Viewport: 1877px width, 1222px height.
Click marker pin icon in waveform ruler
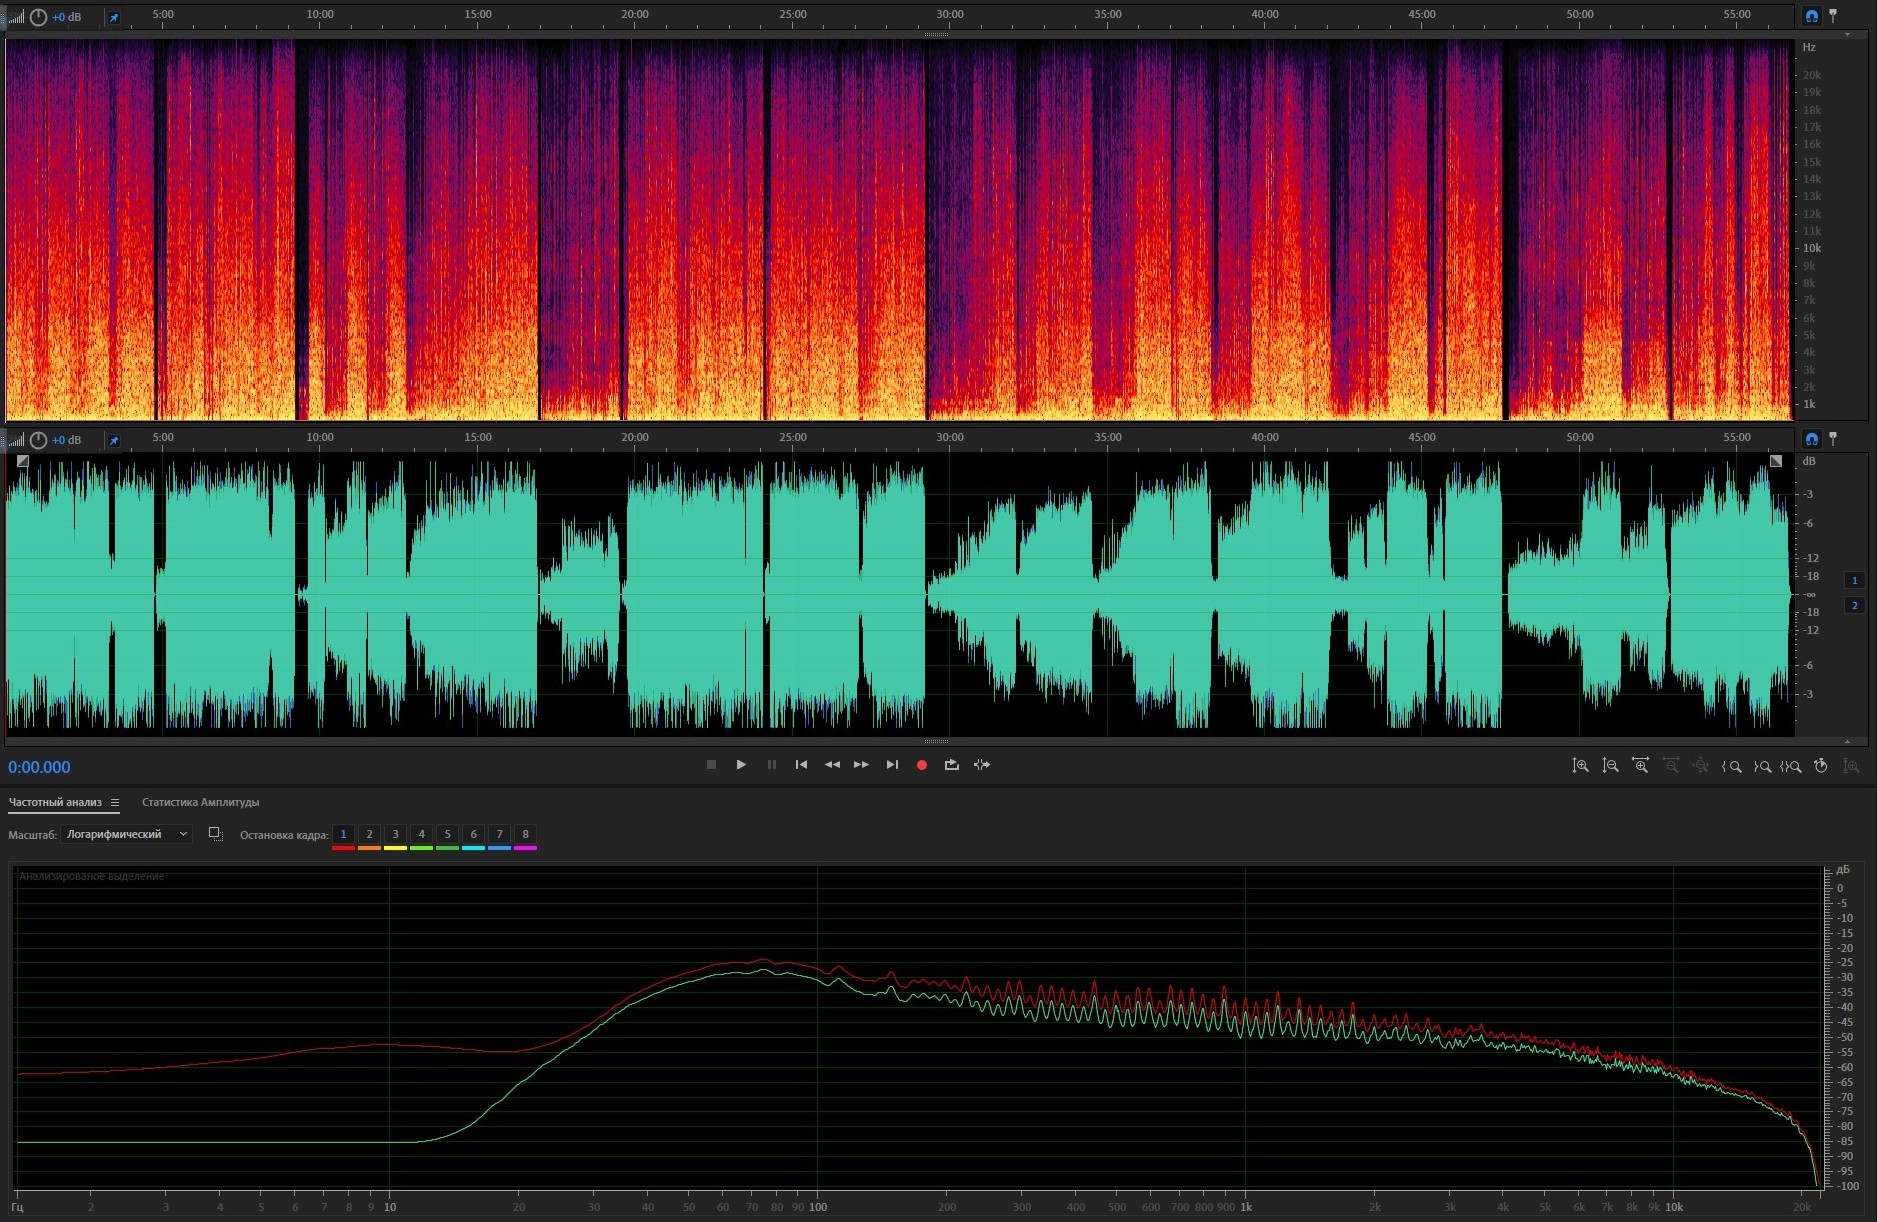(1833, 439)
